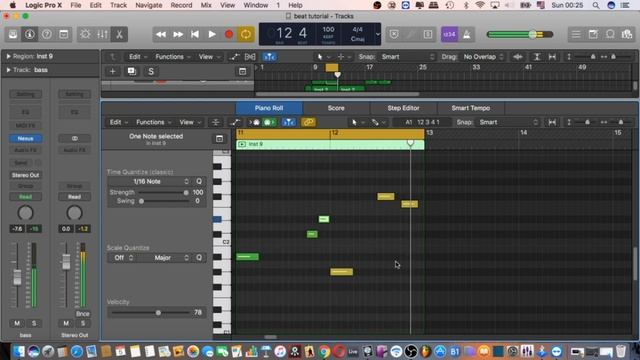This screenshot has height=360, width=640.
Task: Go to beginning of project
Action: (195, 34)
